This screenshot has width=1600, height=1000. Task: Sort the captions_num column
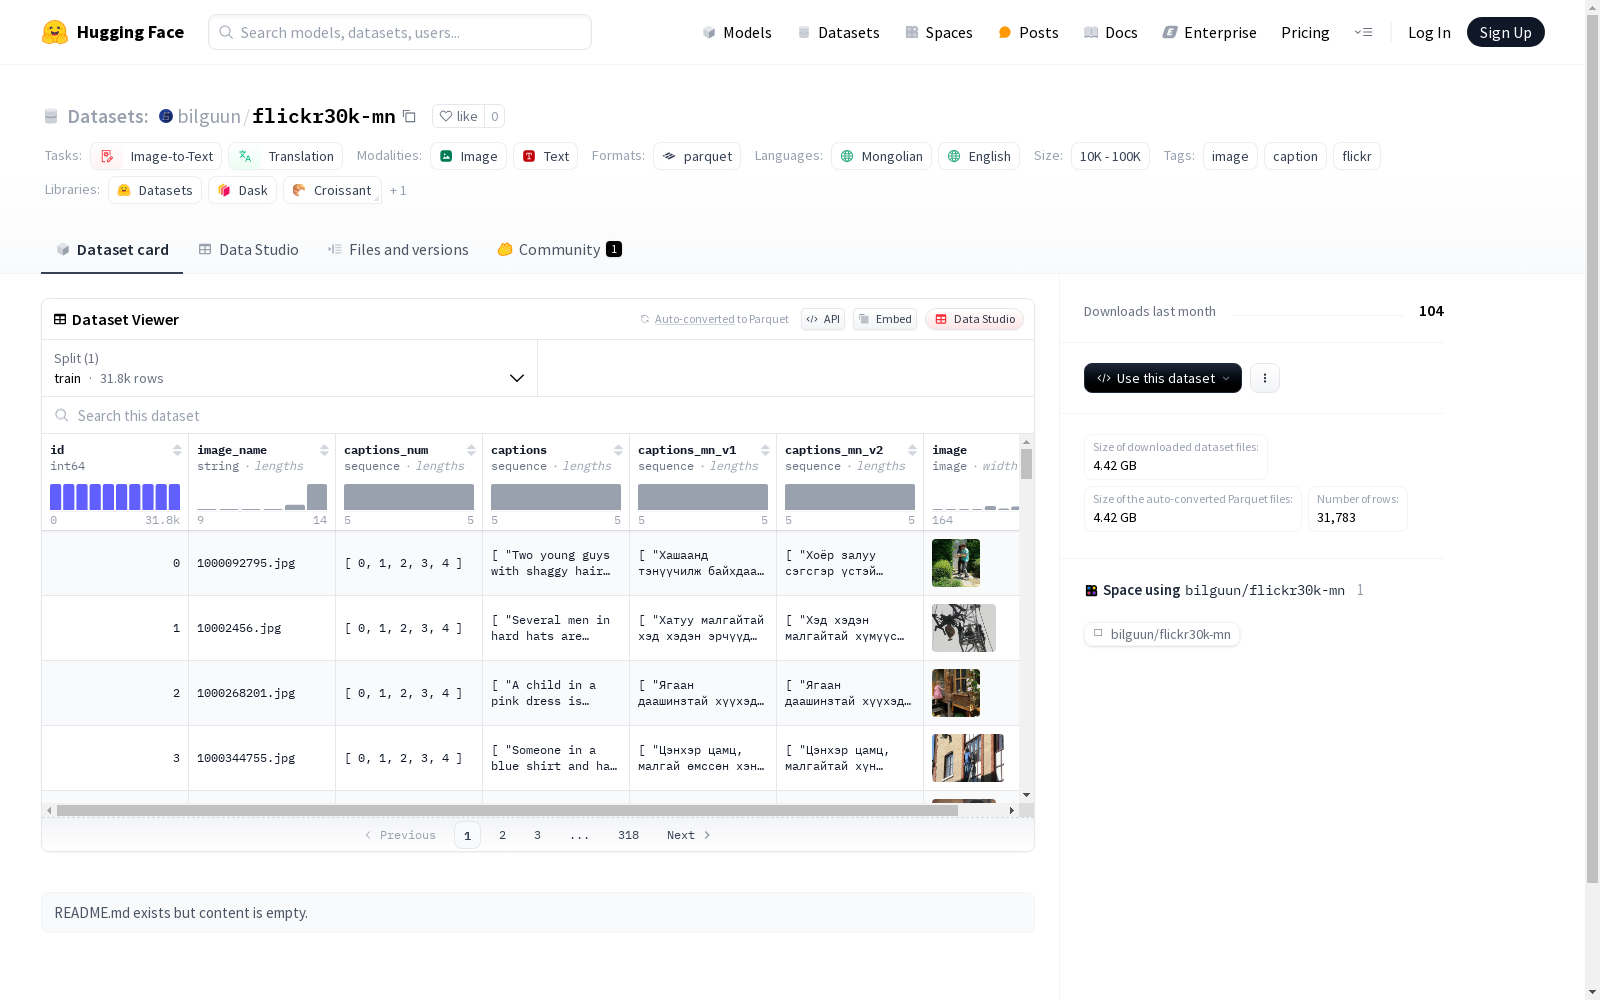click(x=471, y=450)
